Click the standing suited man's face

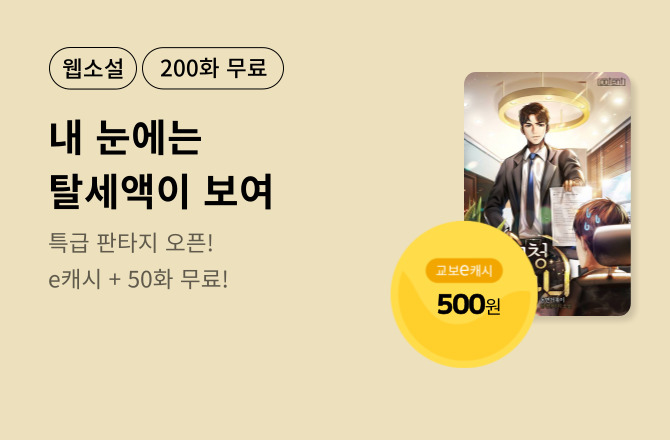(536, 126)
